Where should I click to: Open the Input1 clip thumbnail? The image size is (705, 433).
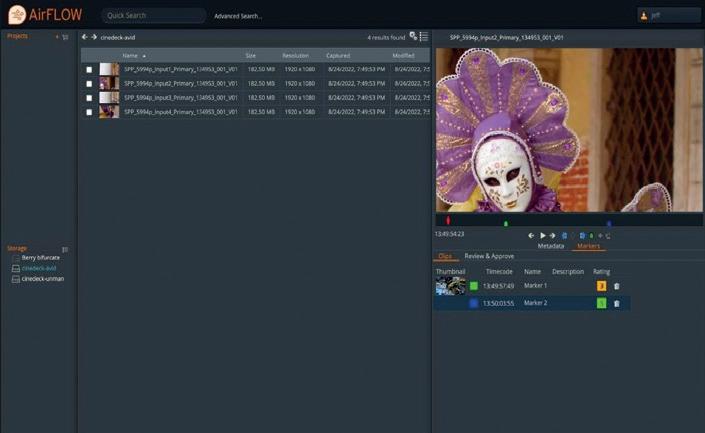point(109,69)
